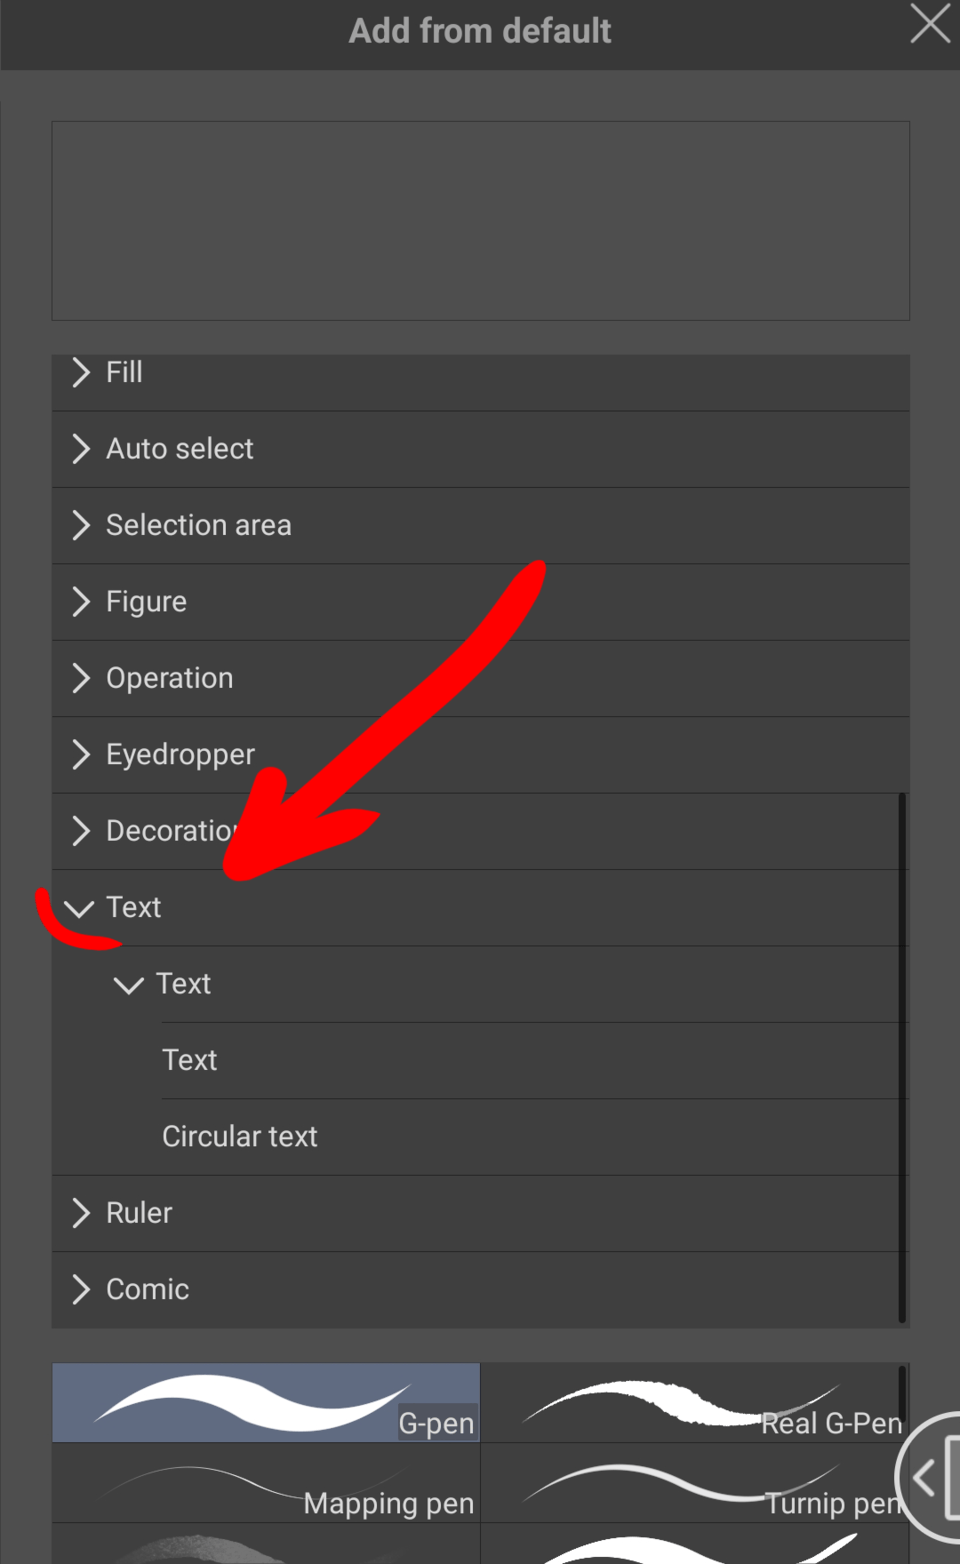Select the Real G-Pen brush

[x=695, y=1402]
